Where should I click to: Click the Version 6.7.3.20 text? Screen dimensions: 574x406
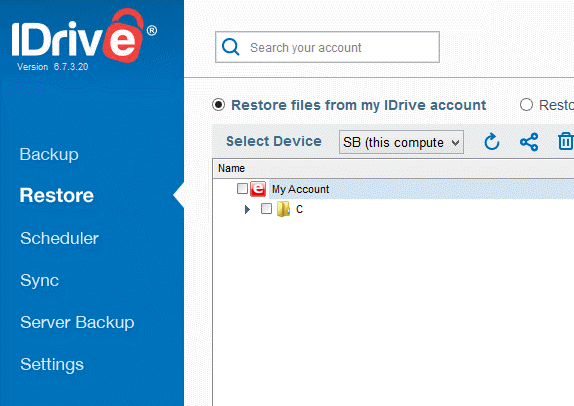(x=52, y=67)
